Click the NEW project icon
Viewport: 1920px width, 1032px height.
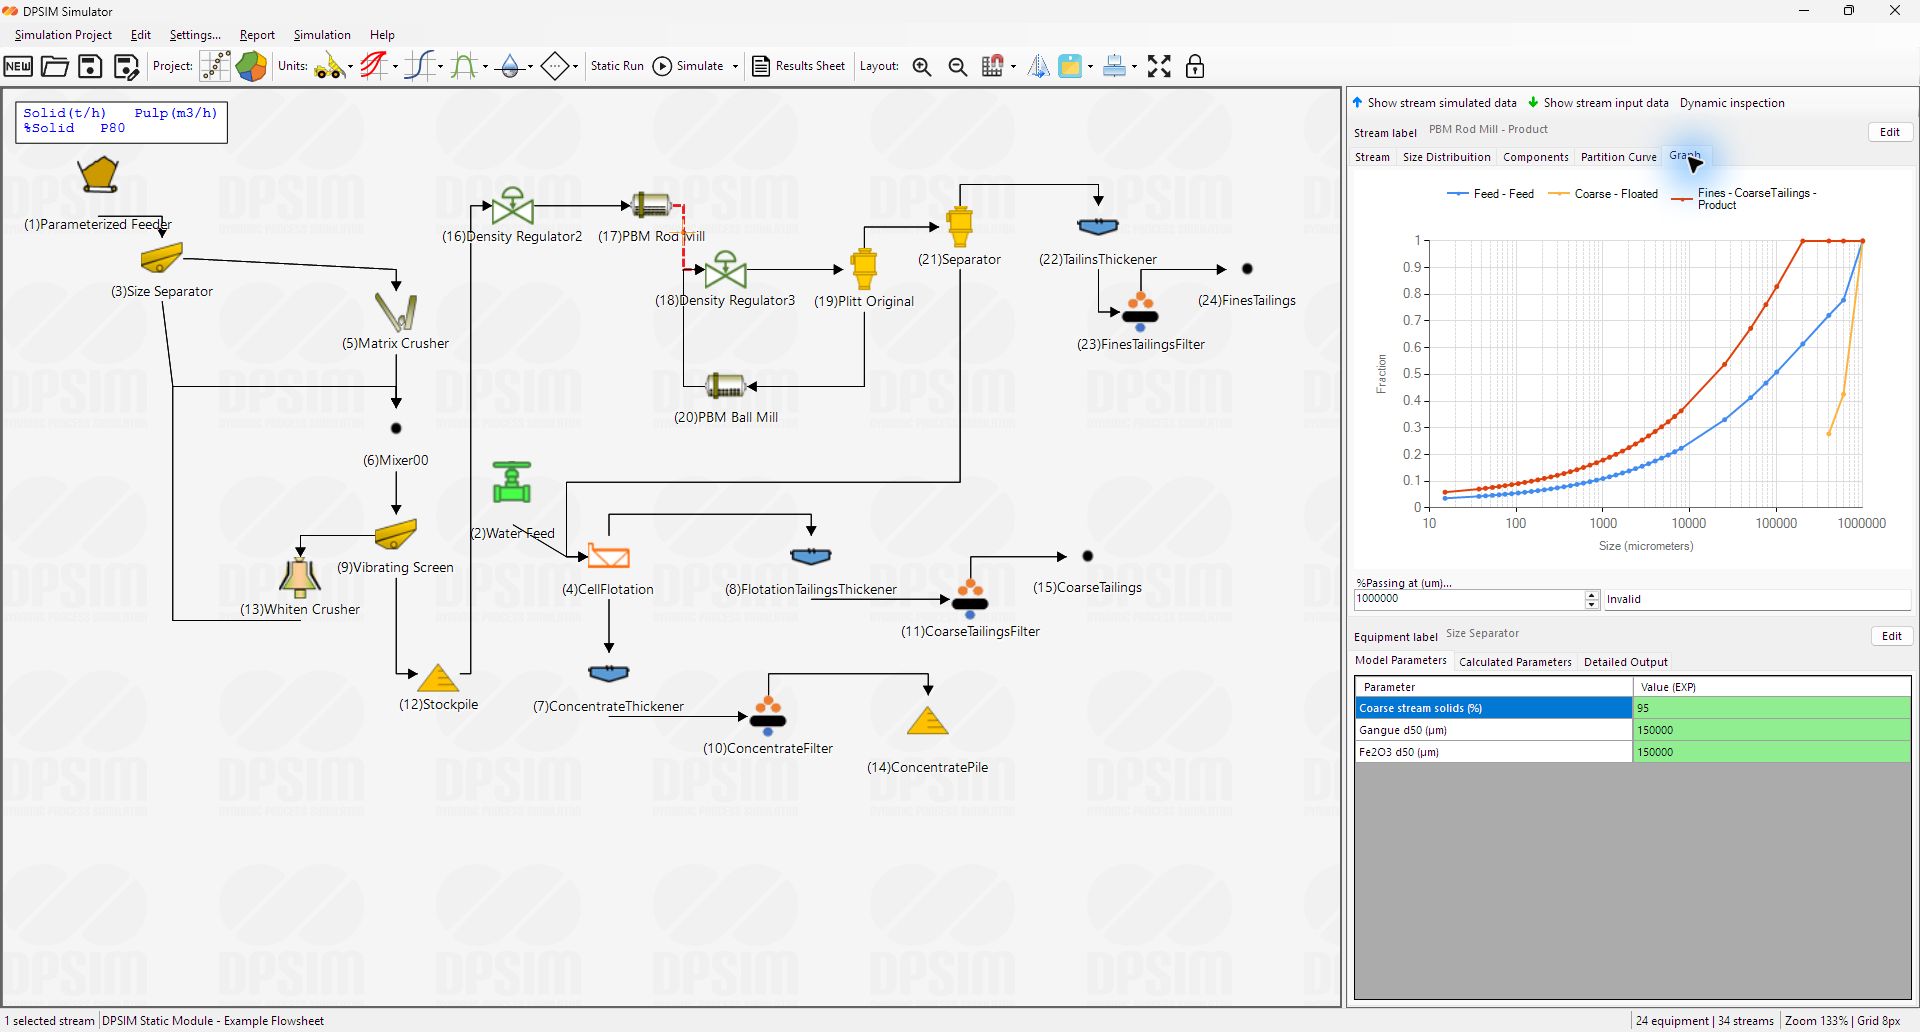(18, 66)
